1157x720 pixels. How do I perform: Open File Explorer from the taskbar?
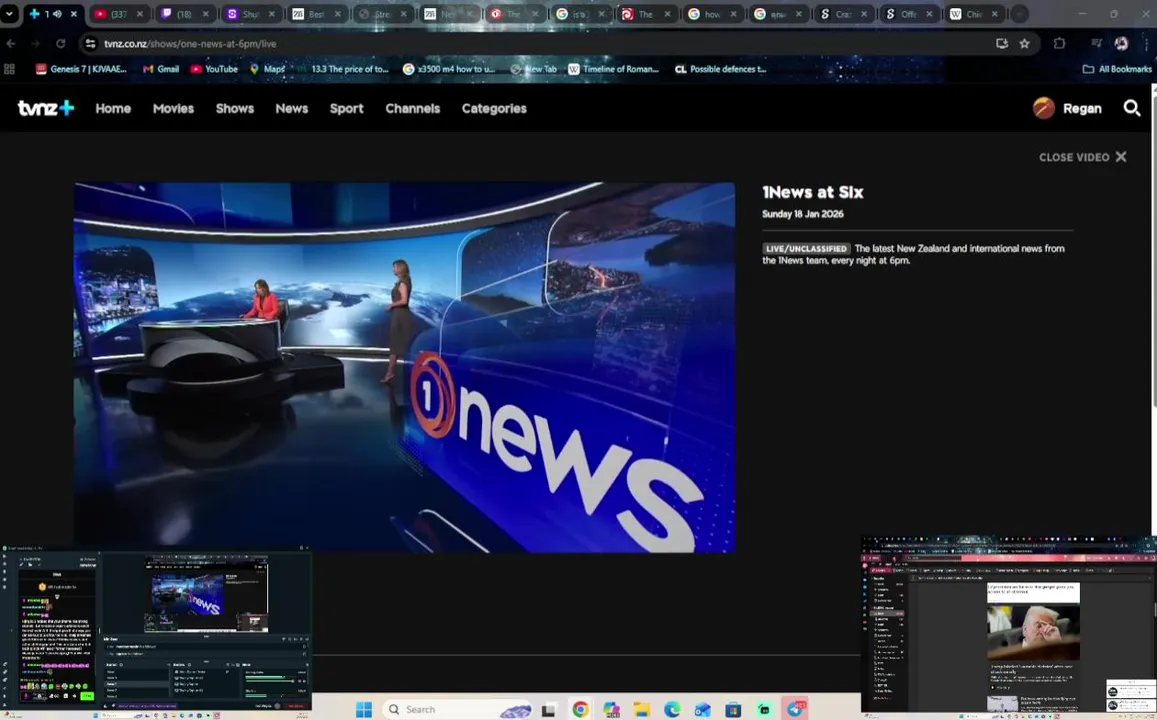point(642,710)
